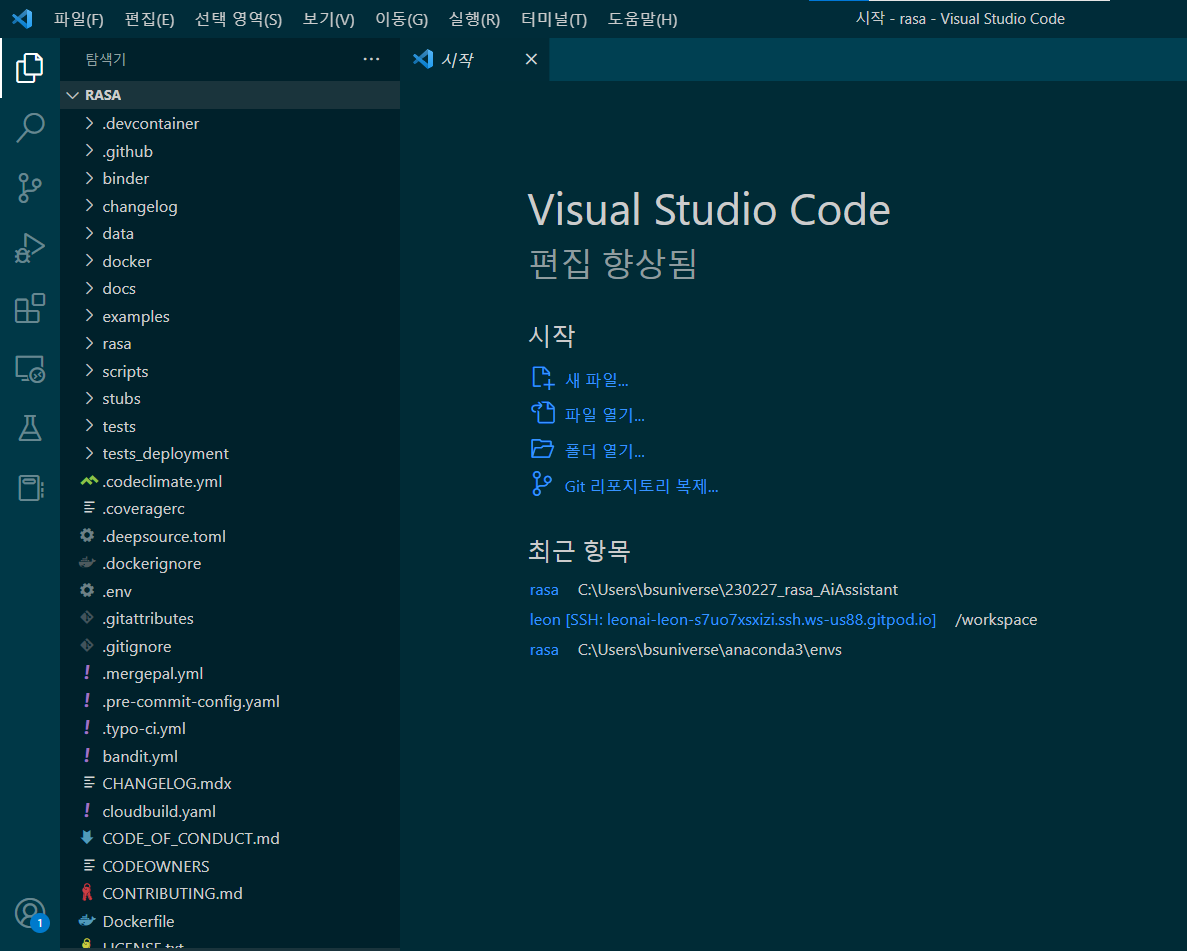Click the 새 파일... link
The width and height of the screenshot is (1187, 951).
[x=597, y=379]
